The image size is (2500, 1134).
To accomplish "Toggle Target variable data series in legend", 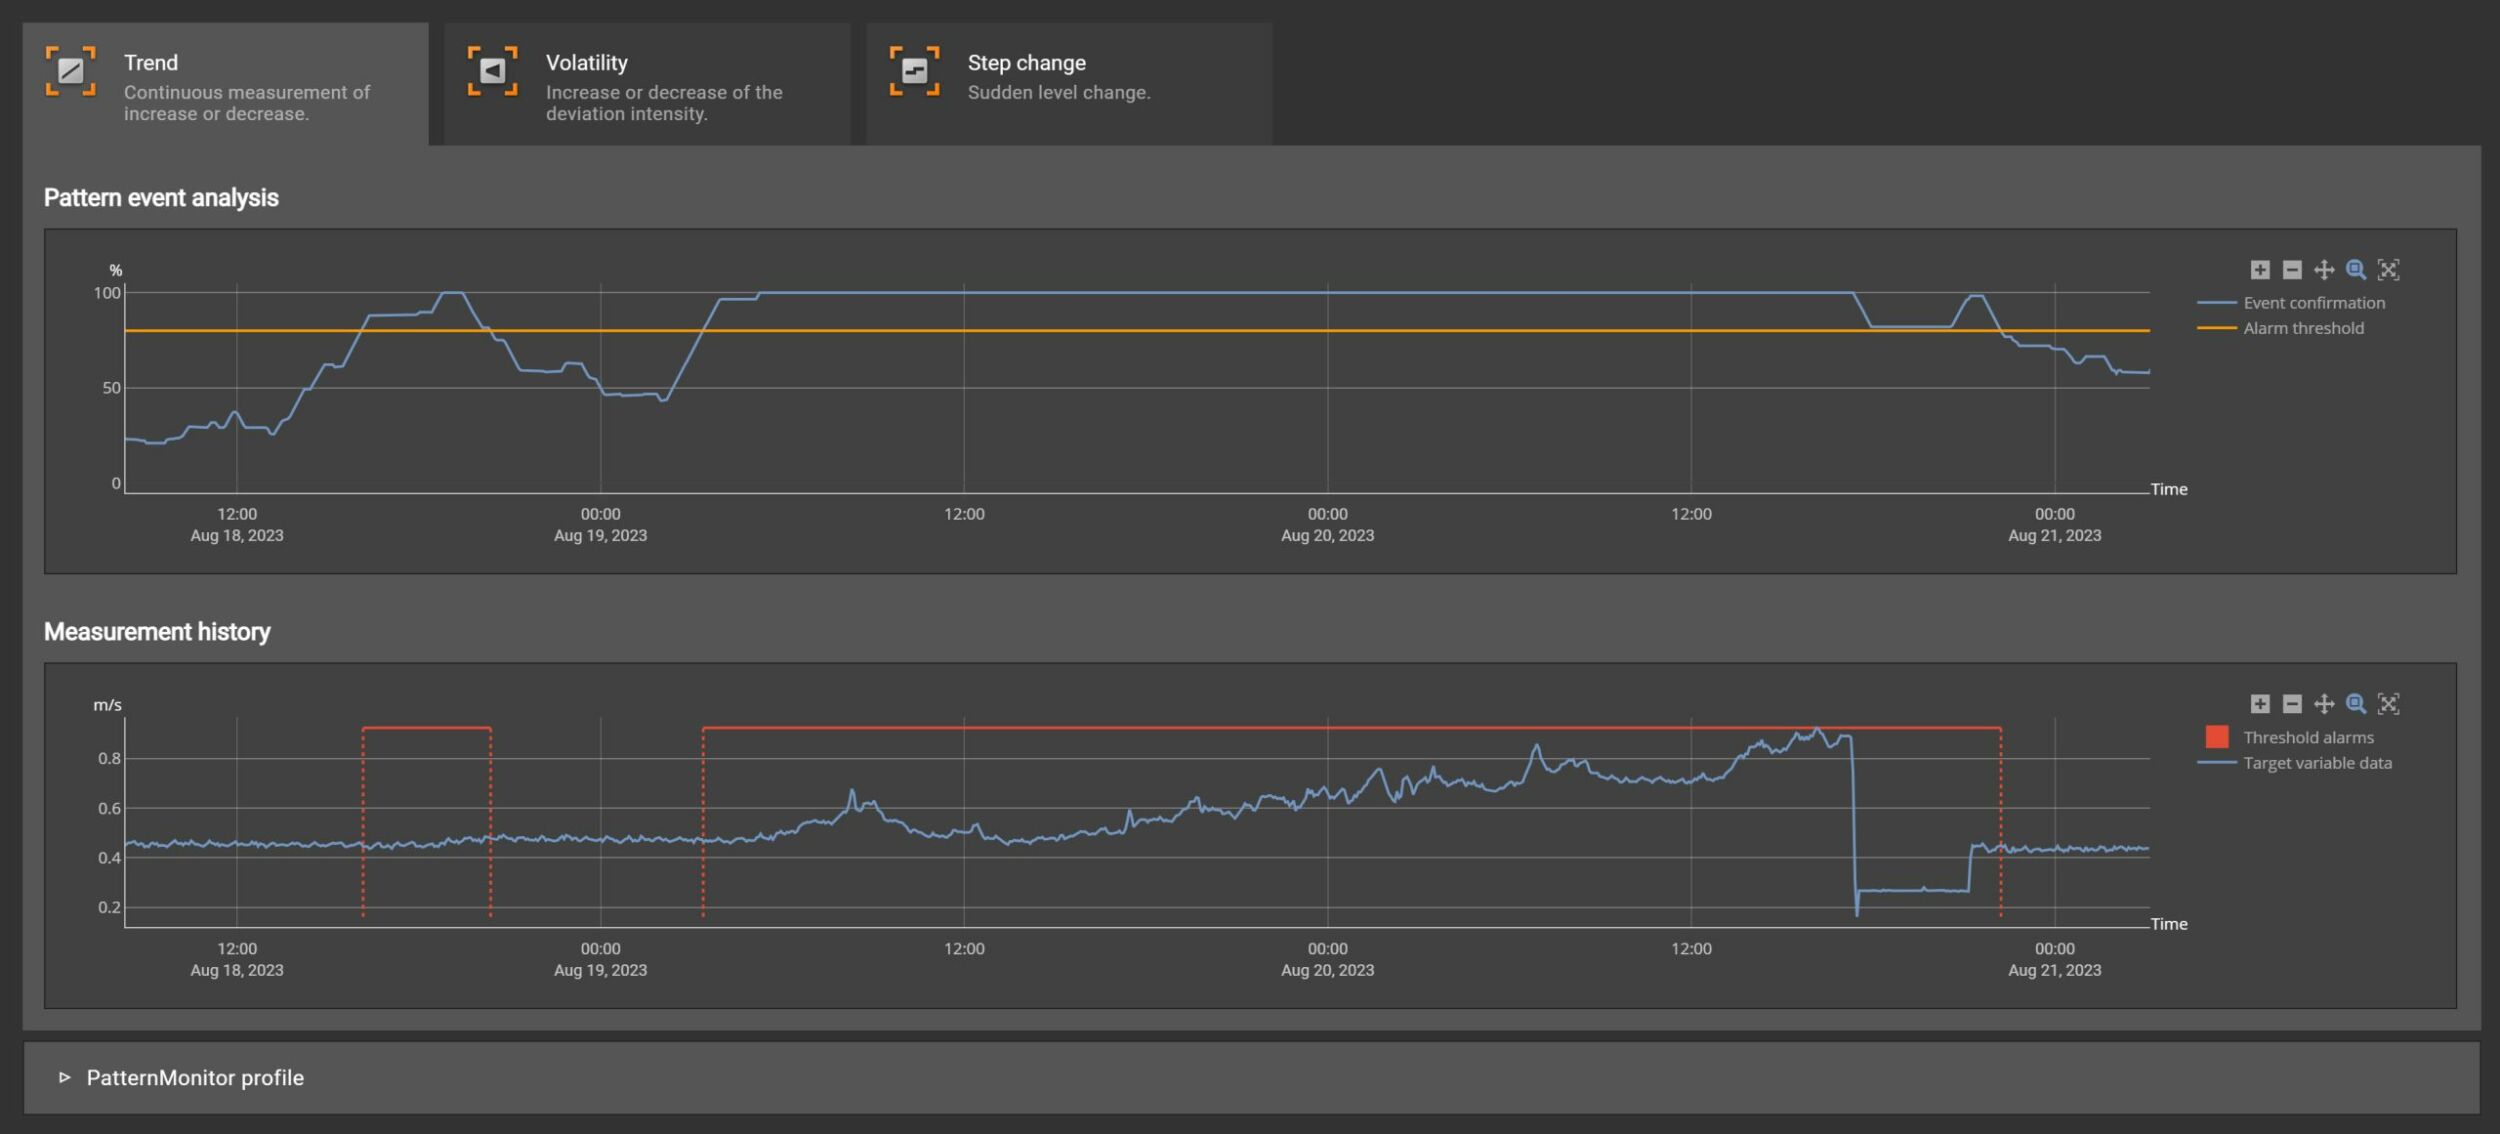I will [2317, 763].
